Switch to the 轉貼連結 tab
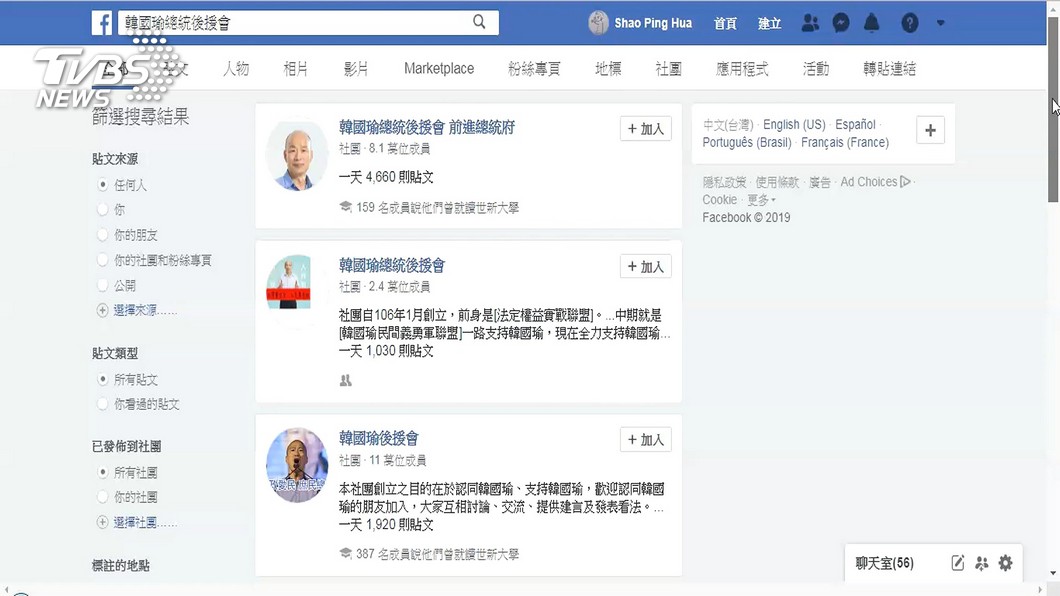The image size is (1060, 596). coord(889,68)
